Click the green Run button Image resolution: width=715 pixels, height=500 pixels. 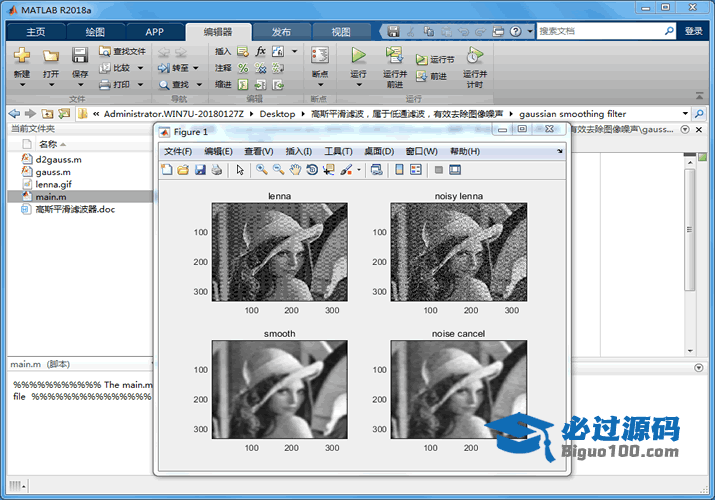coord(358,56)
